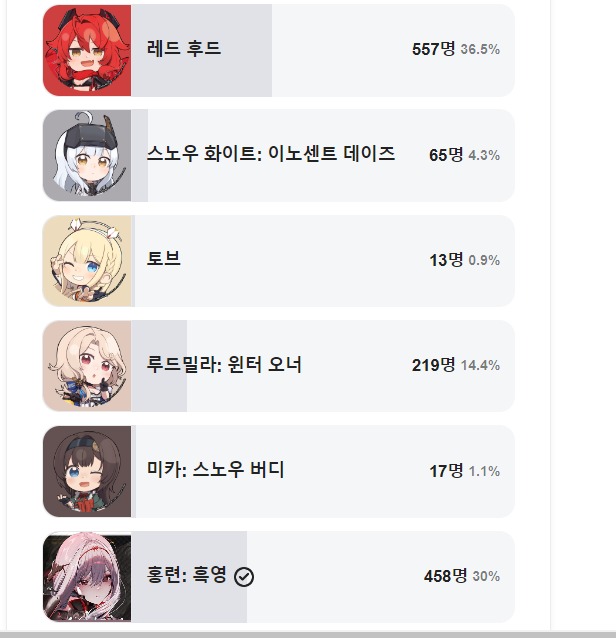616x638 pixels.
Task: Select the blonde 토브 character avatar
Action: click(x=87, y=260)
